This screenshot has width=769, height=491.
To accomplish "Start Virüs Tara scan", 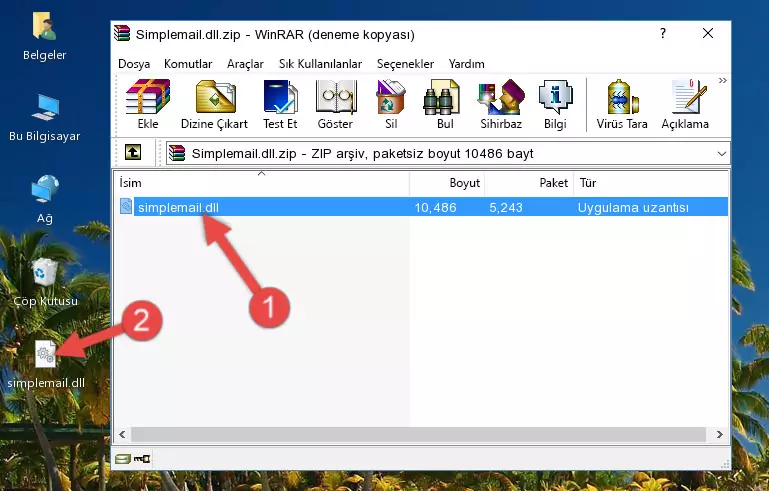I will coord(622,104).
